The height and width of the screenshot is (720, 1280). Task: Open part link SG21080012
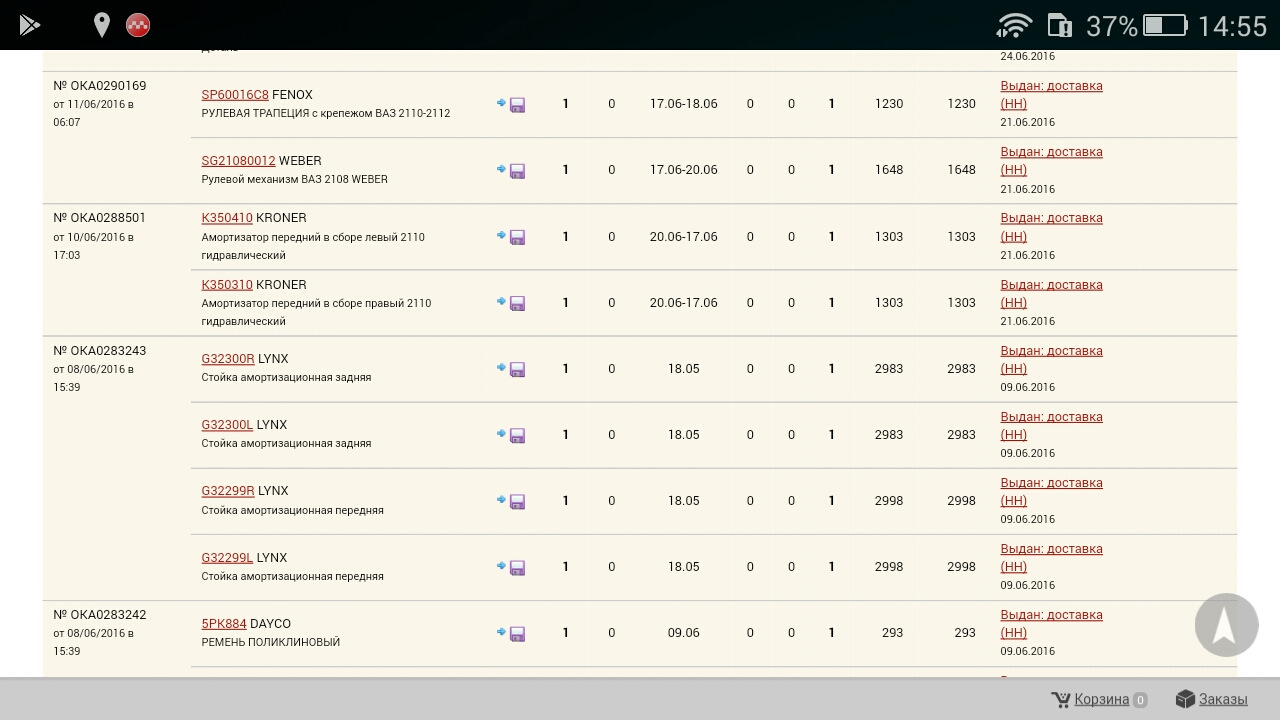click(x=238, y=161)
